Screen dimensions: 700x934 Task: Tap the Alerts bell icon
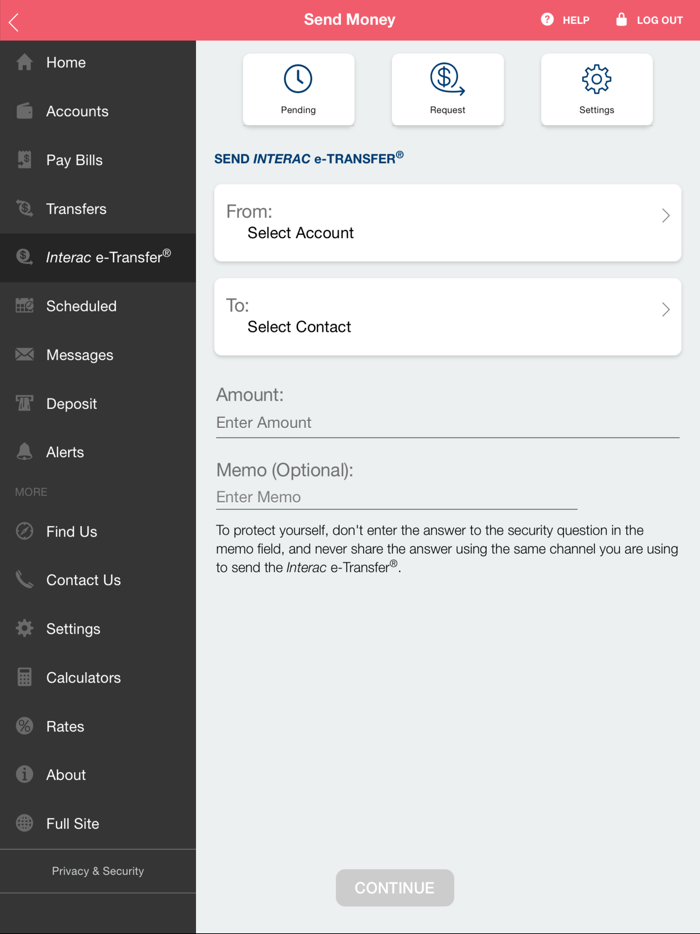[x=25, y=452]
